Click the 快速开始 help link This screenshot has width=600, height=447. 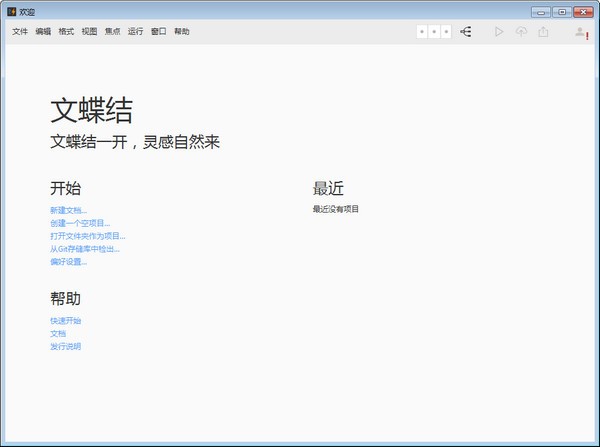[x=65, y=321]
